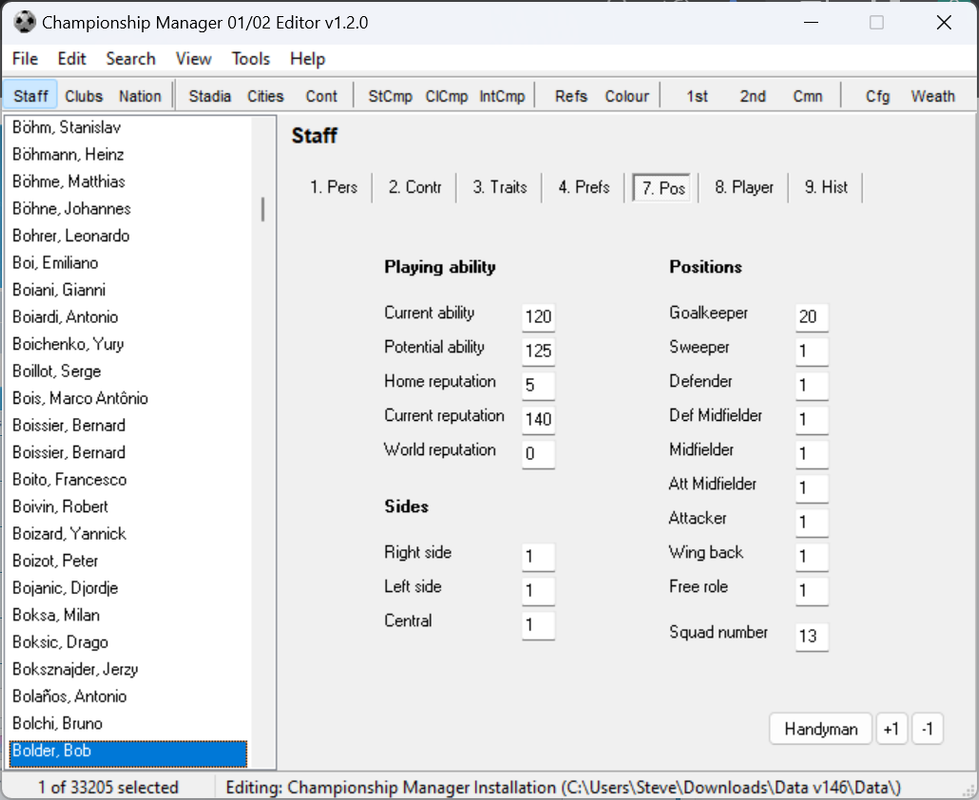Switch to the Nation section
Viewport: 979px width, 800px height.
pos(140,96)
